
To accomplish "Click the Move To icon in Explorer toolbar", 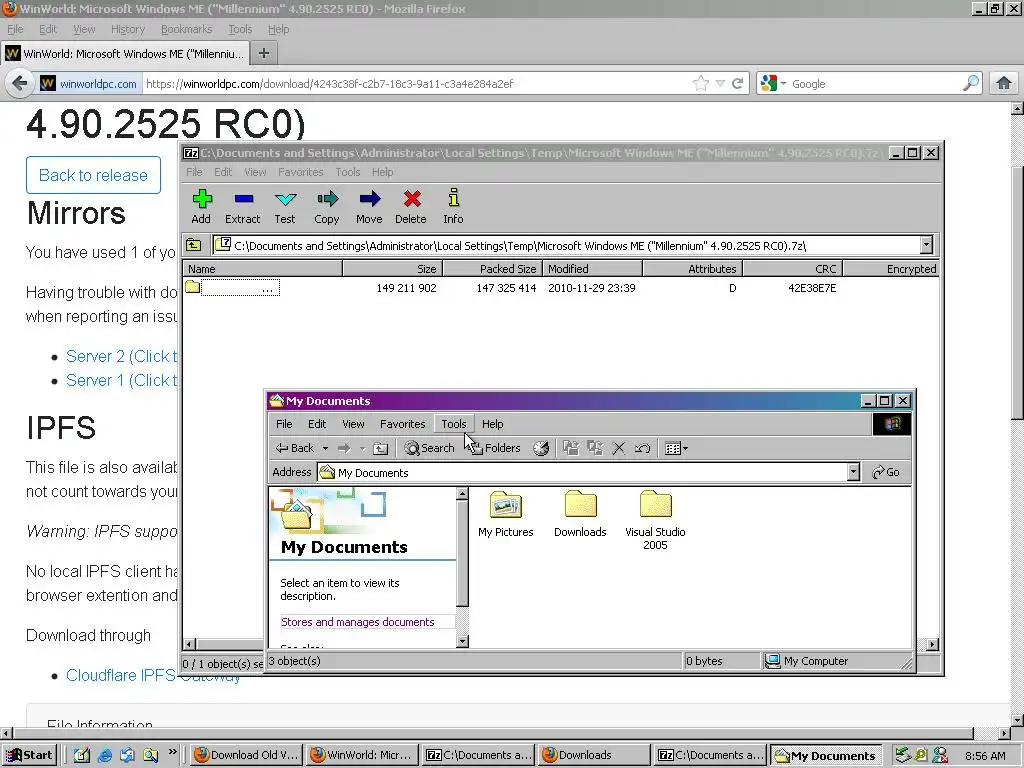I will point(571,448).
